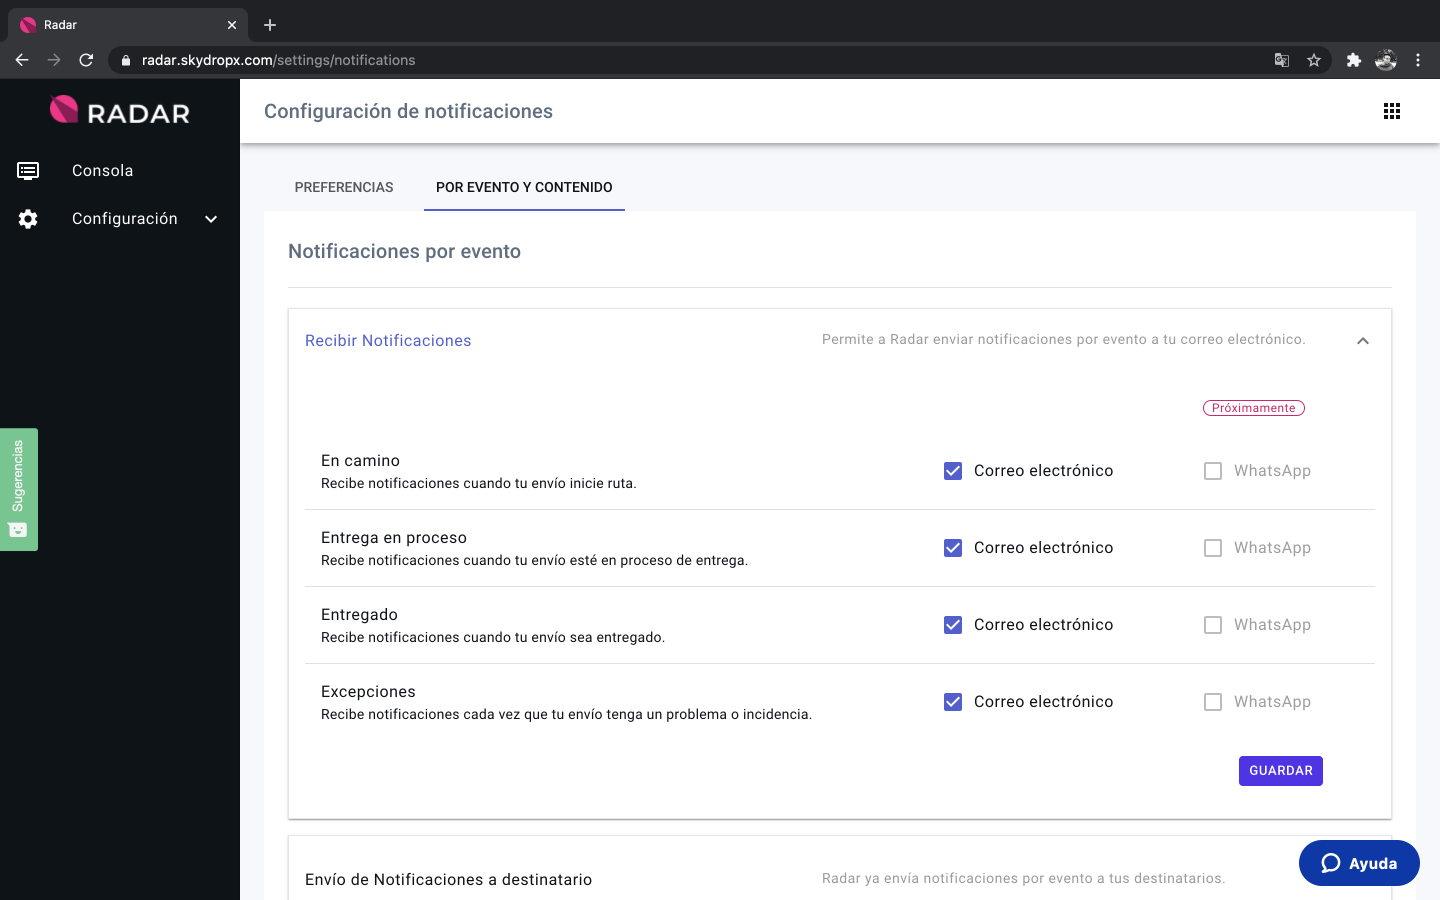Image resolution: width=1440 pixels, height=900 pixels.
Task: Open the apps grid icon top right
Action: [x=1392, y=111]
